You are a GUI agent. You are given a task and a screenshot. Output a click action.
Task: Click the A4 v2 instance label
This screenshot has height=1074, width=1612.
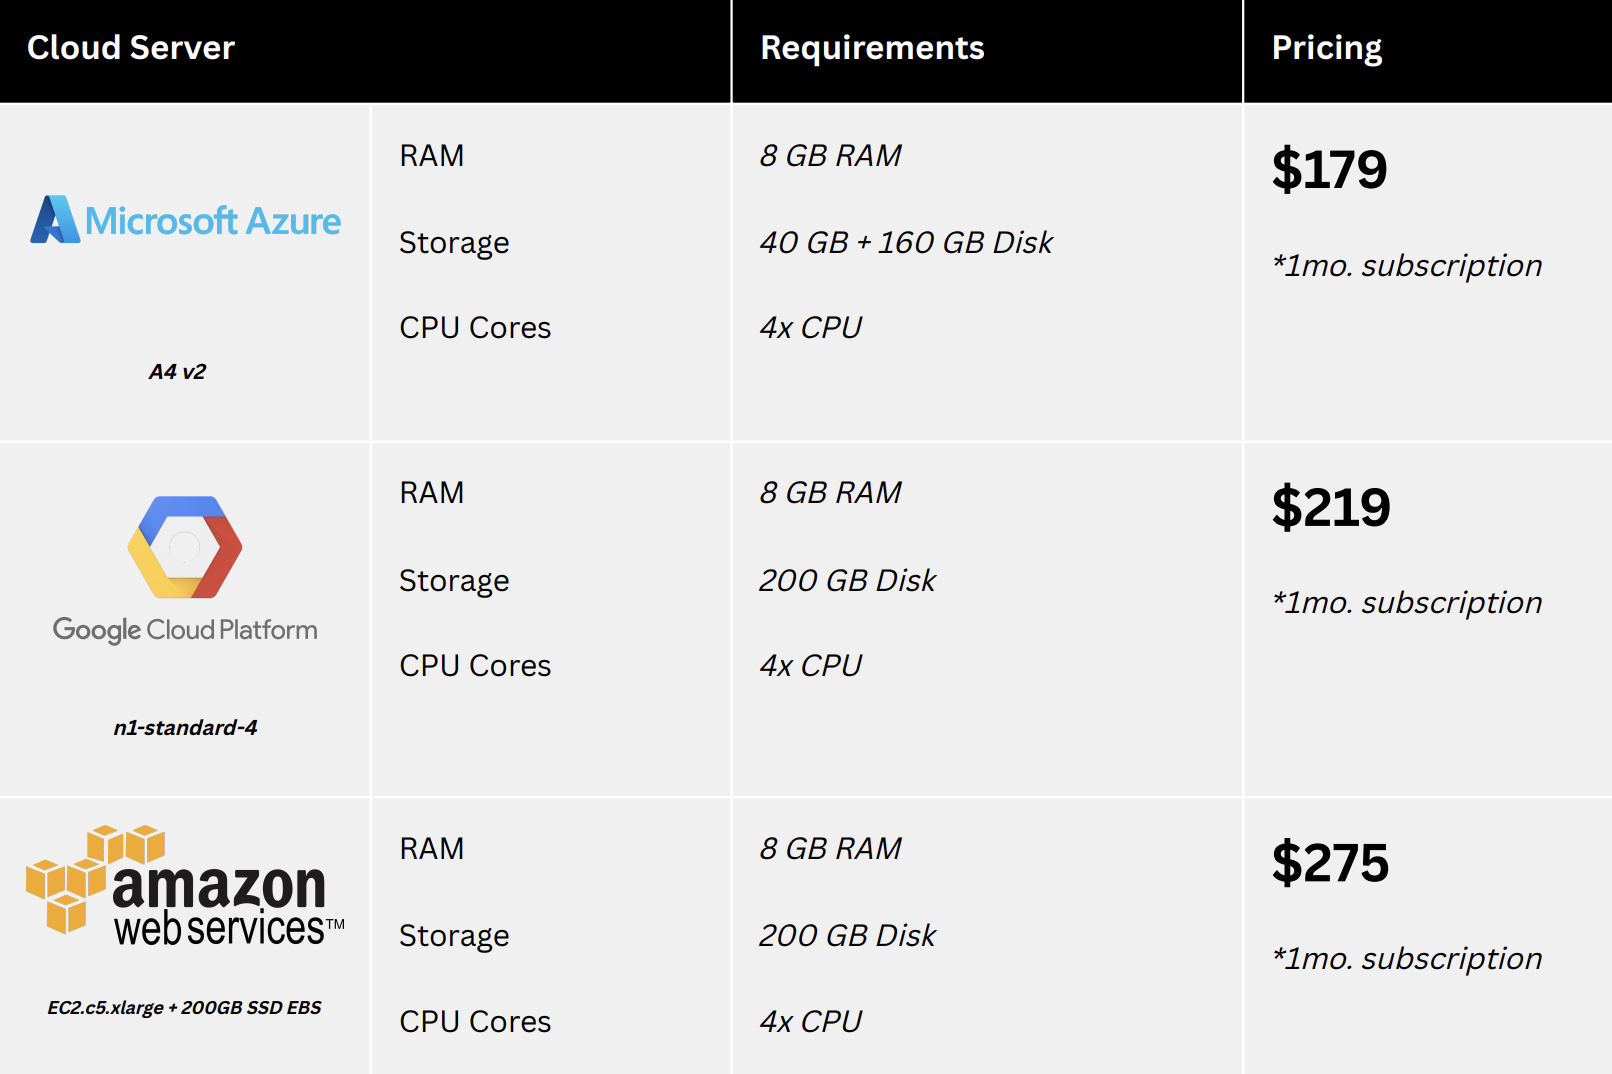pos(177,372)
